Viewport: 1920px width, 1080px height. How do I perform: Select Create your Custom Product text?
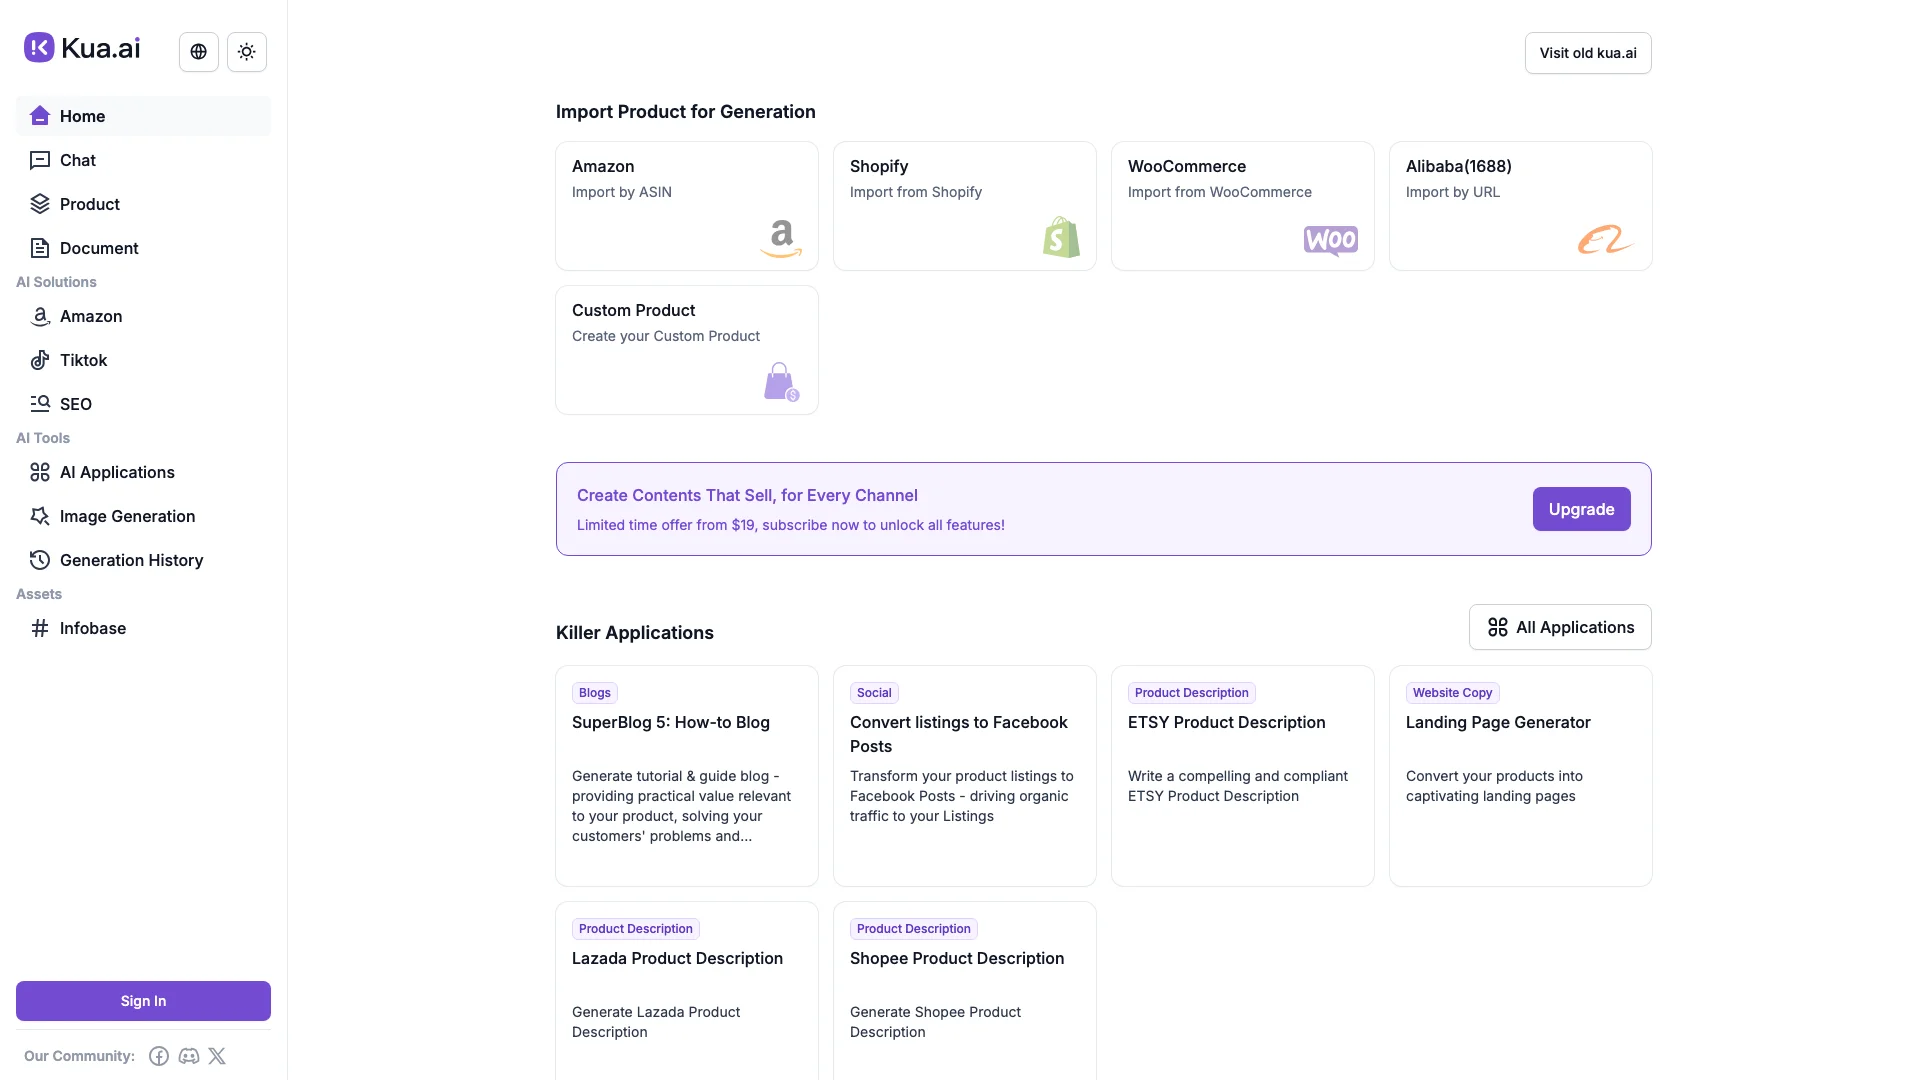point(666,336)
